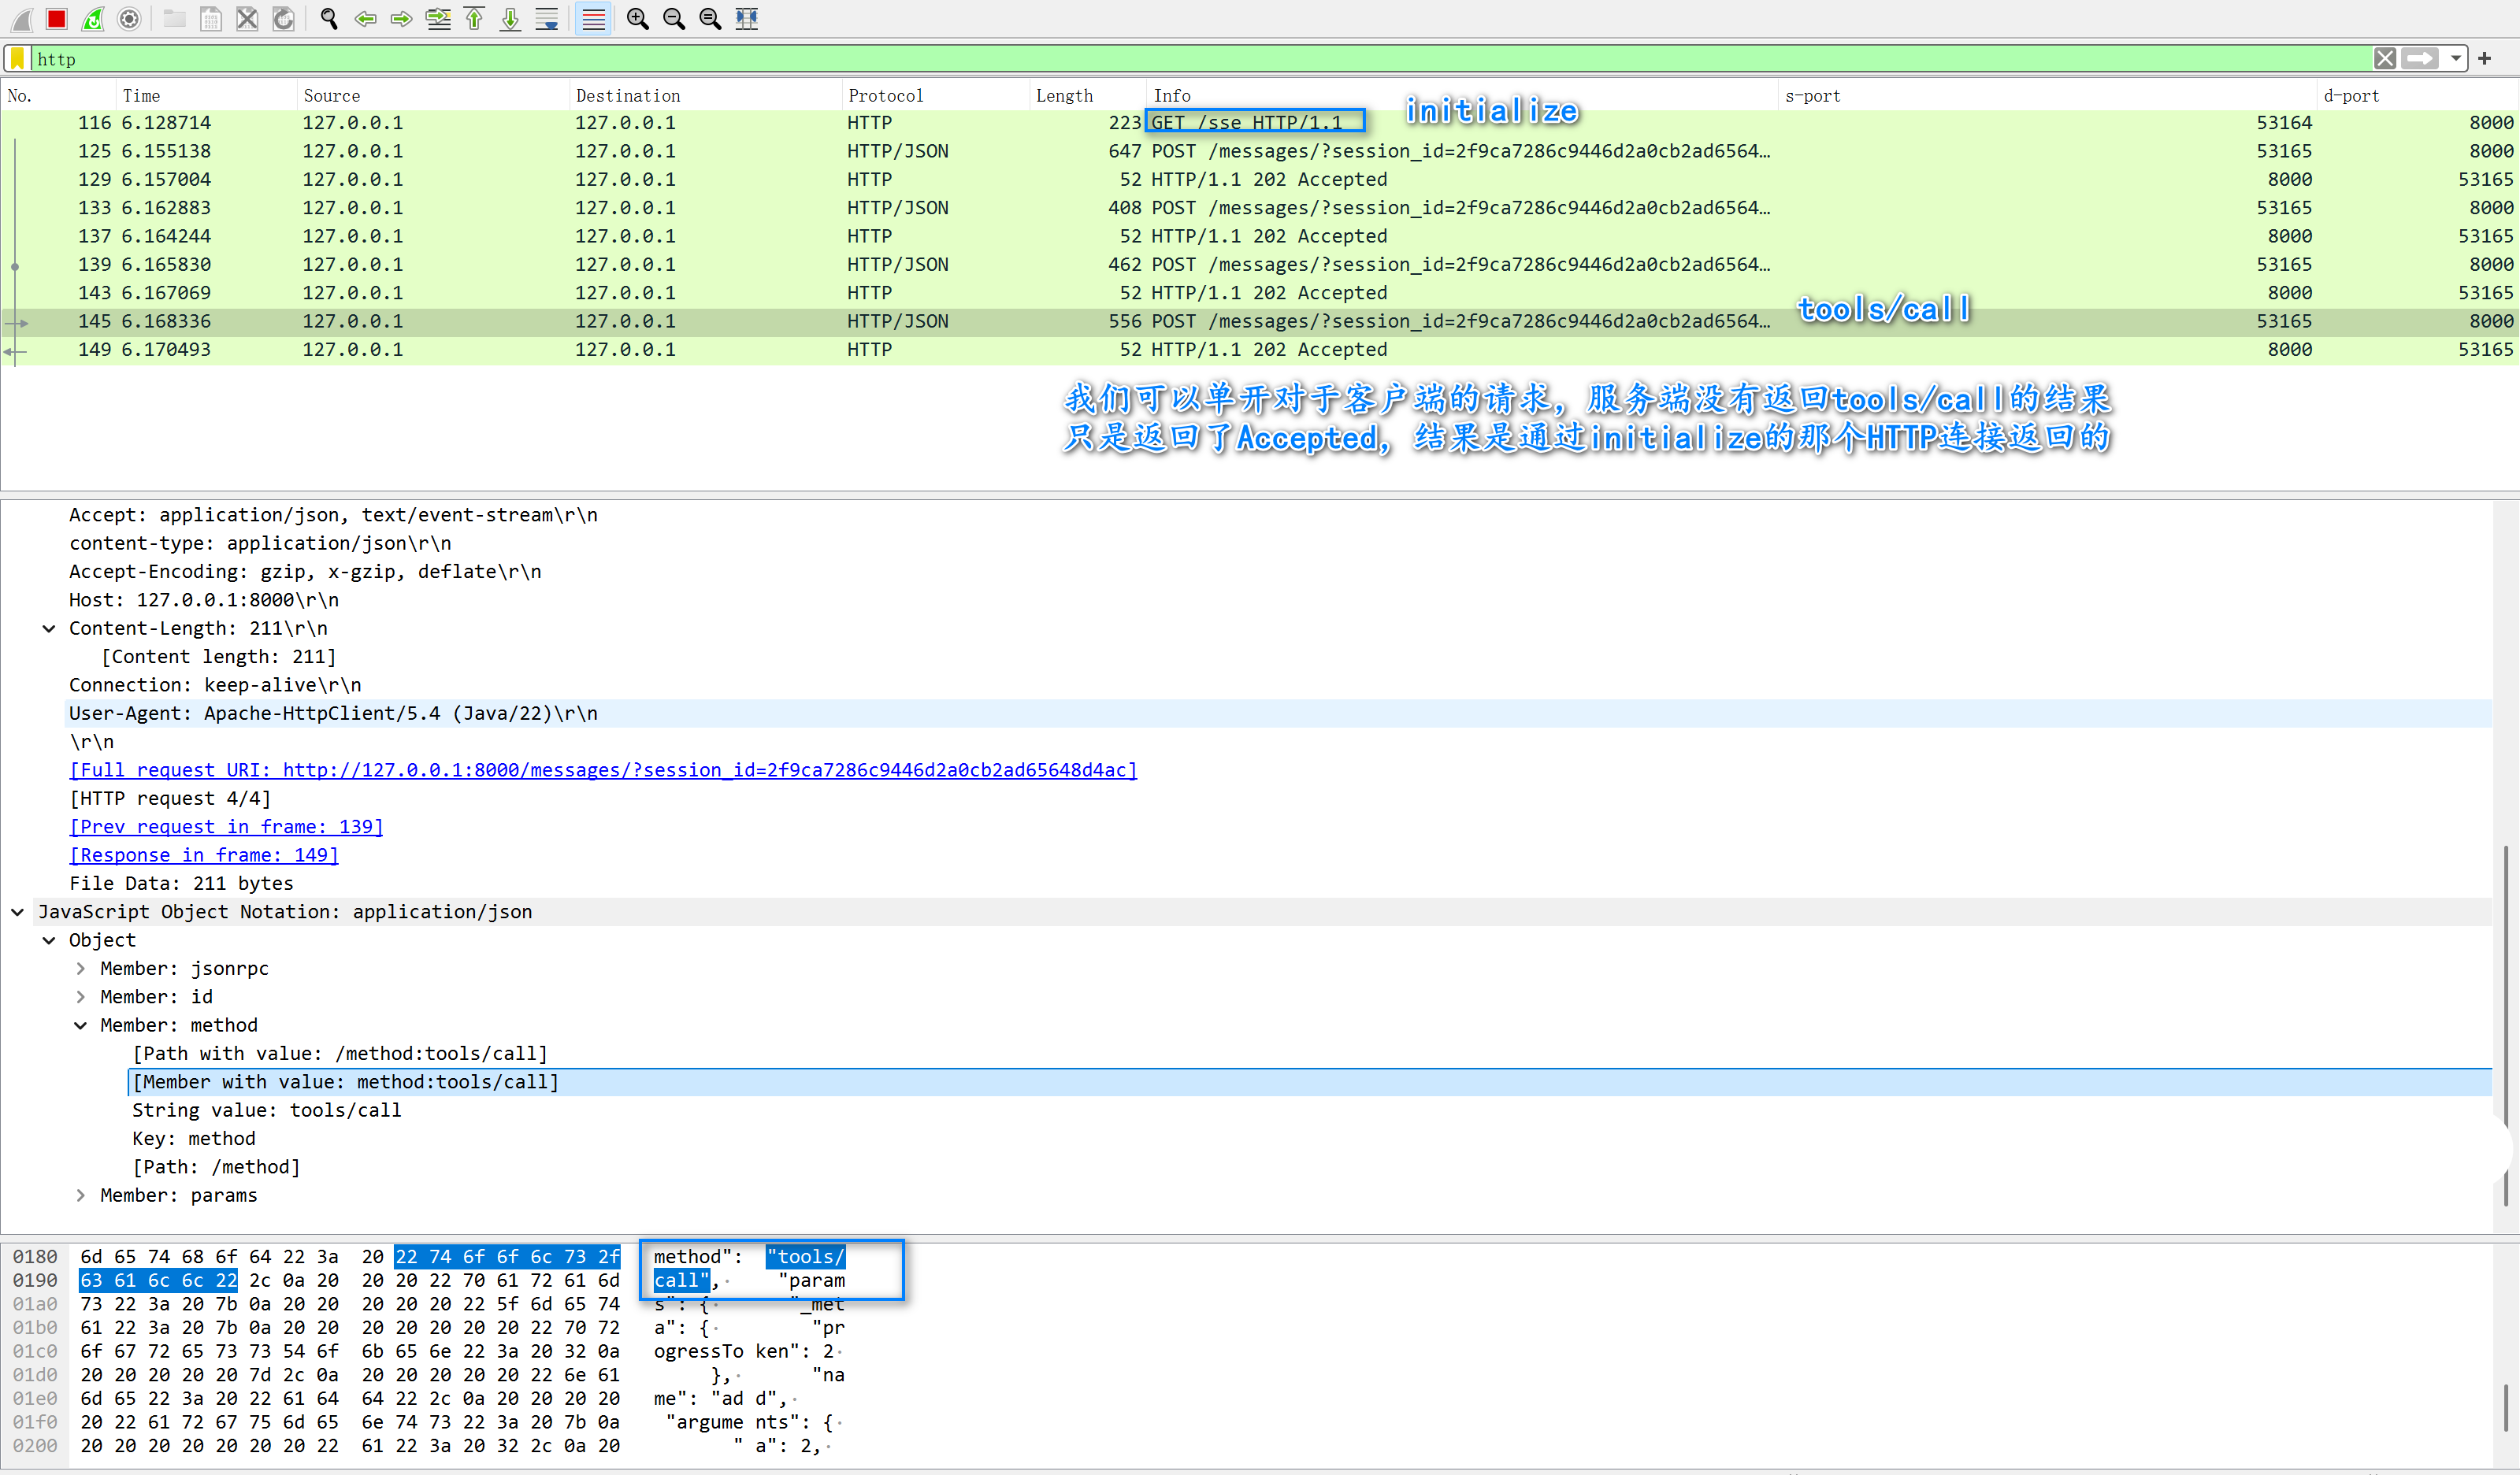Select File Data: 211 bytes line

click(x=181, y=884)
